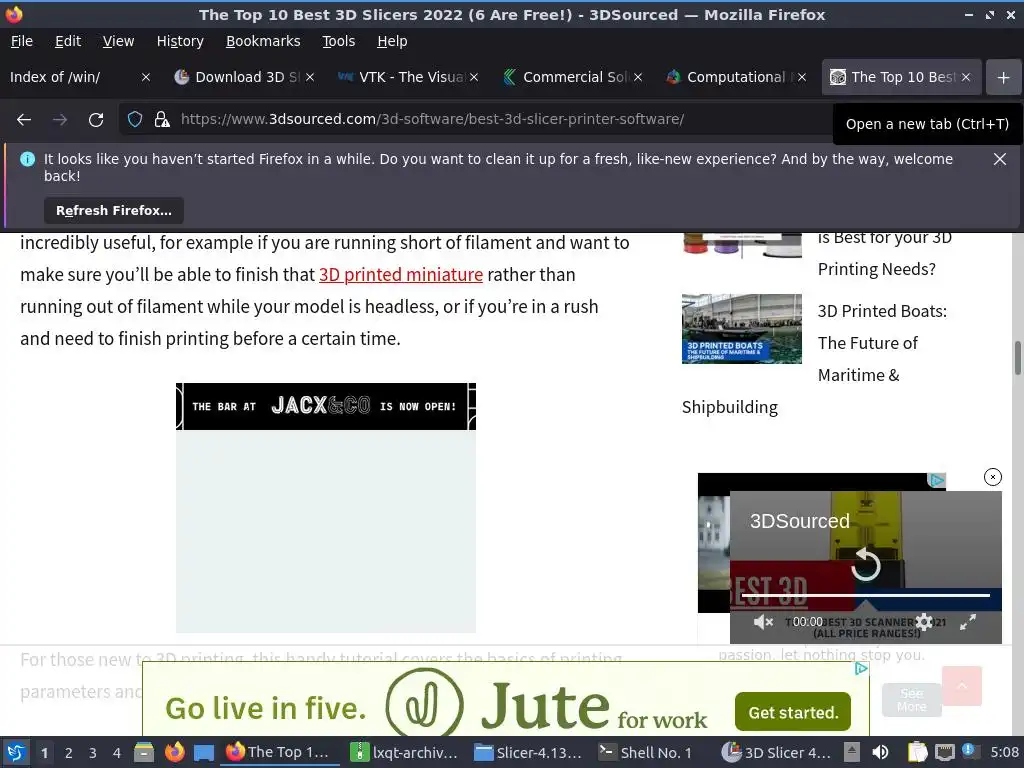Click 'Get started.' on Jute ad
Screen dimensions: 1024x768
793,712
